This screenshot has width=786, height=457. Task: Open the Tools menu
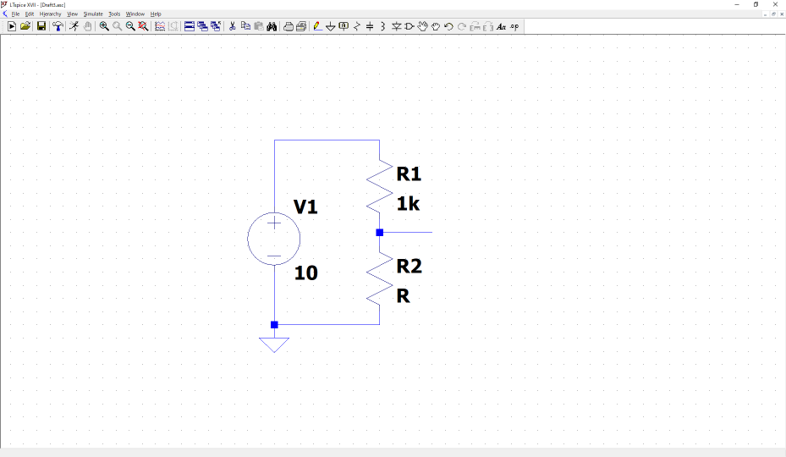pos(114,14)
